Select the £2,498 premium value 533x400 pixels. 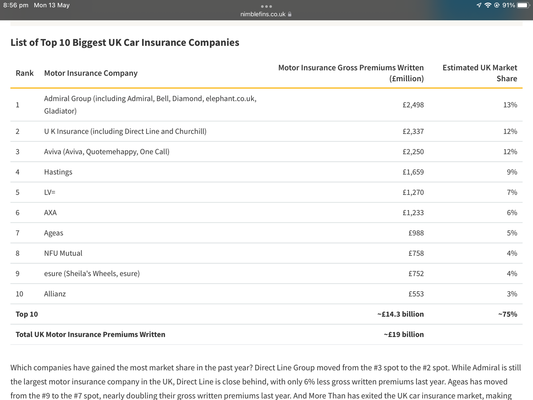coord(413,105)
